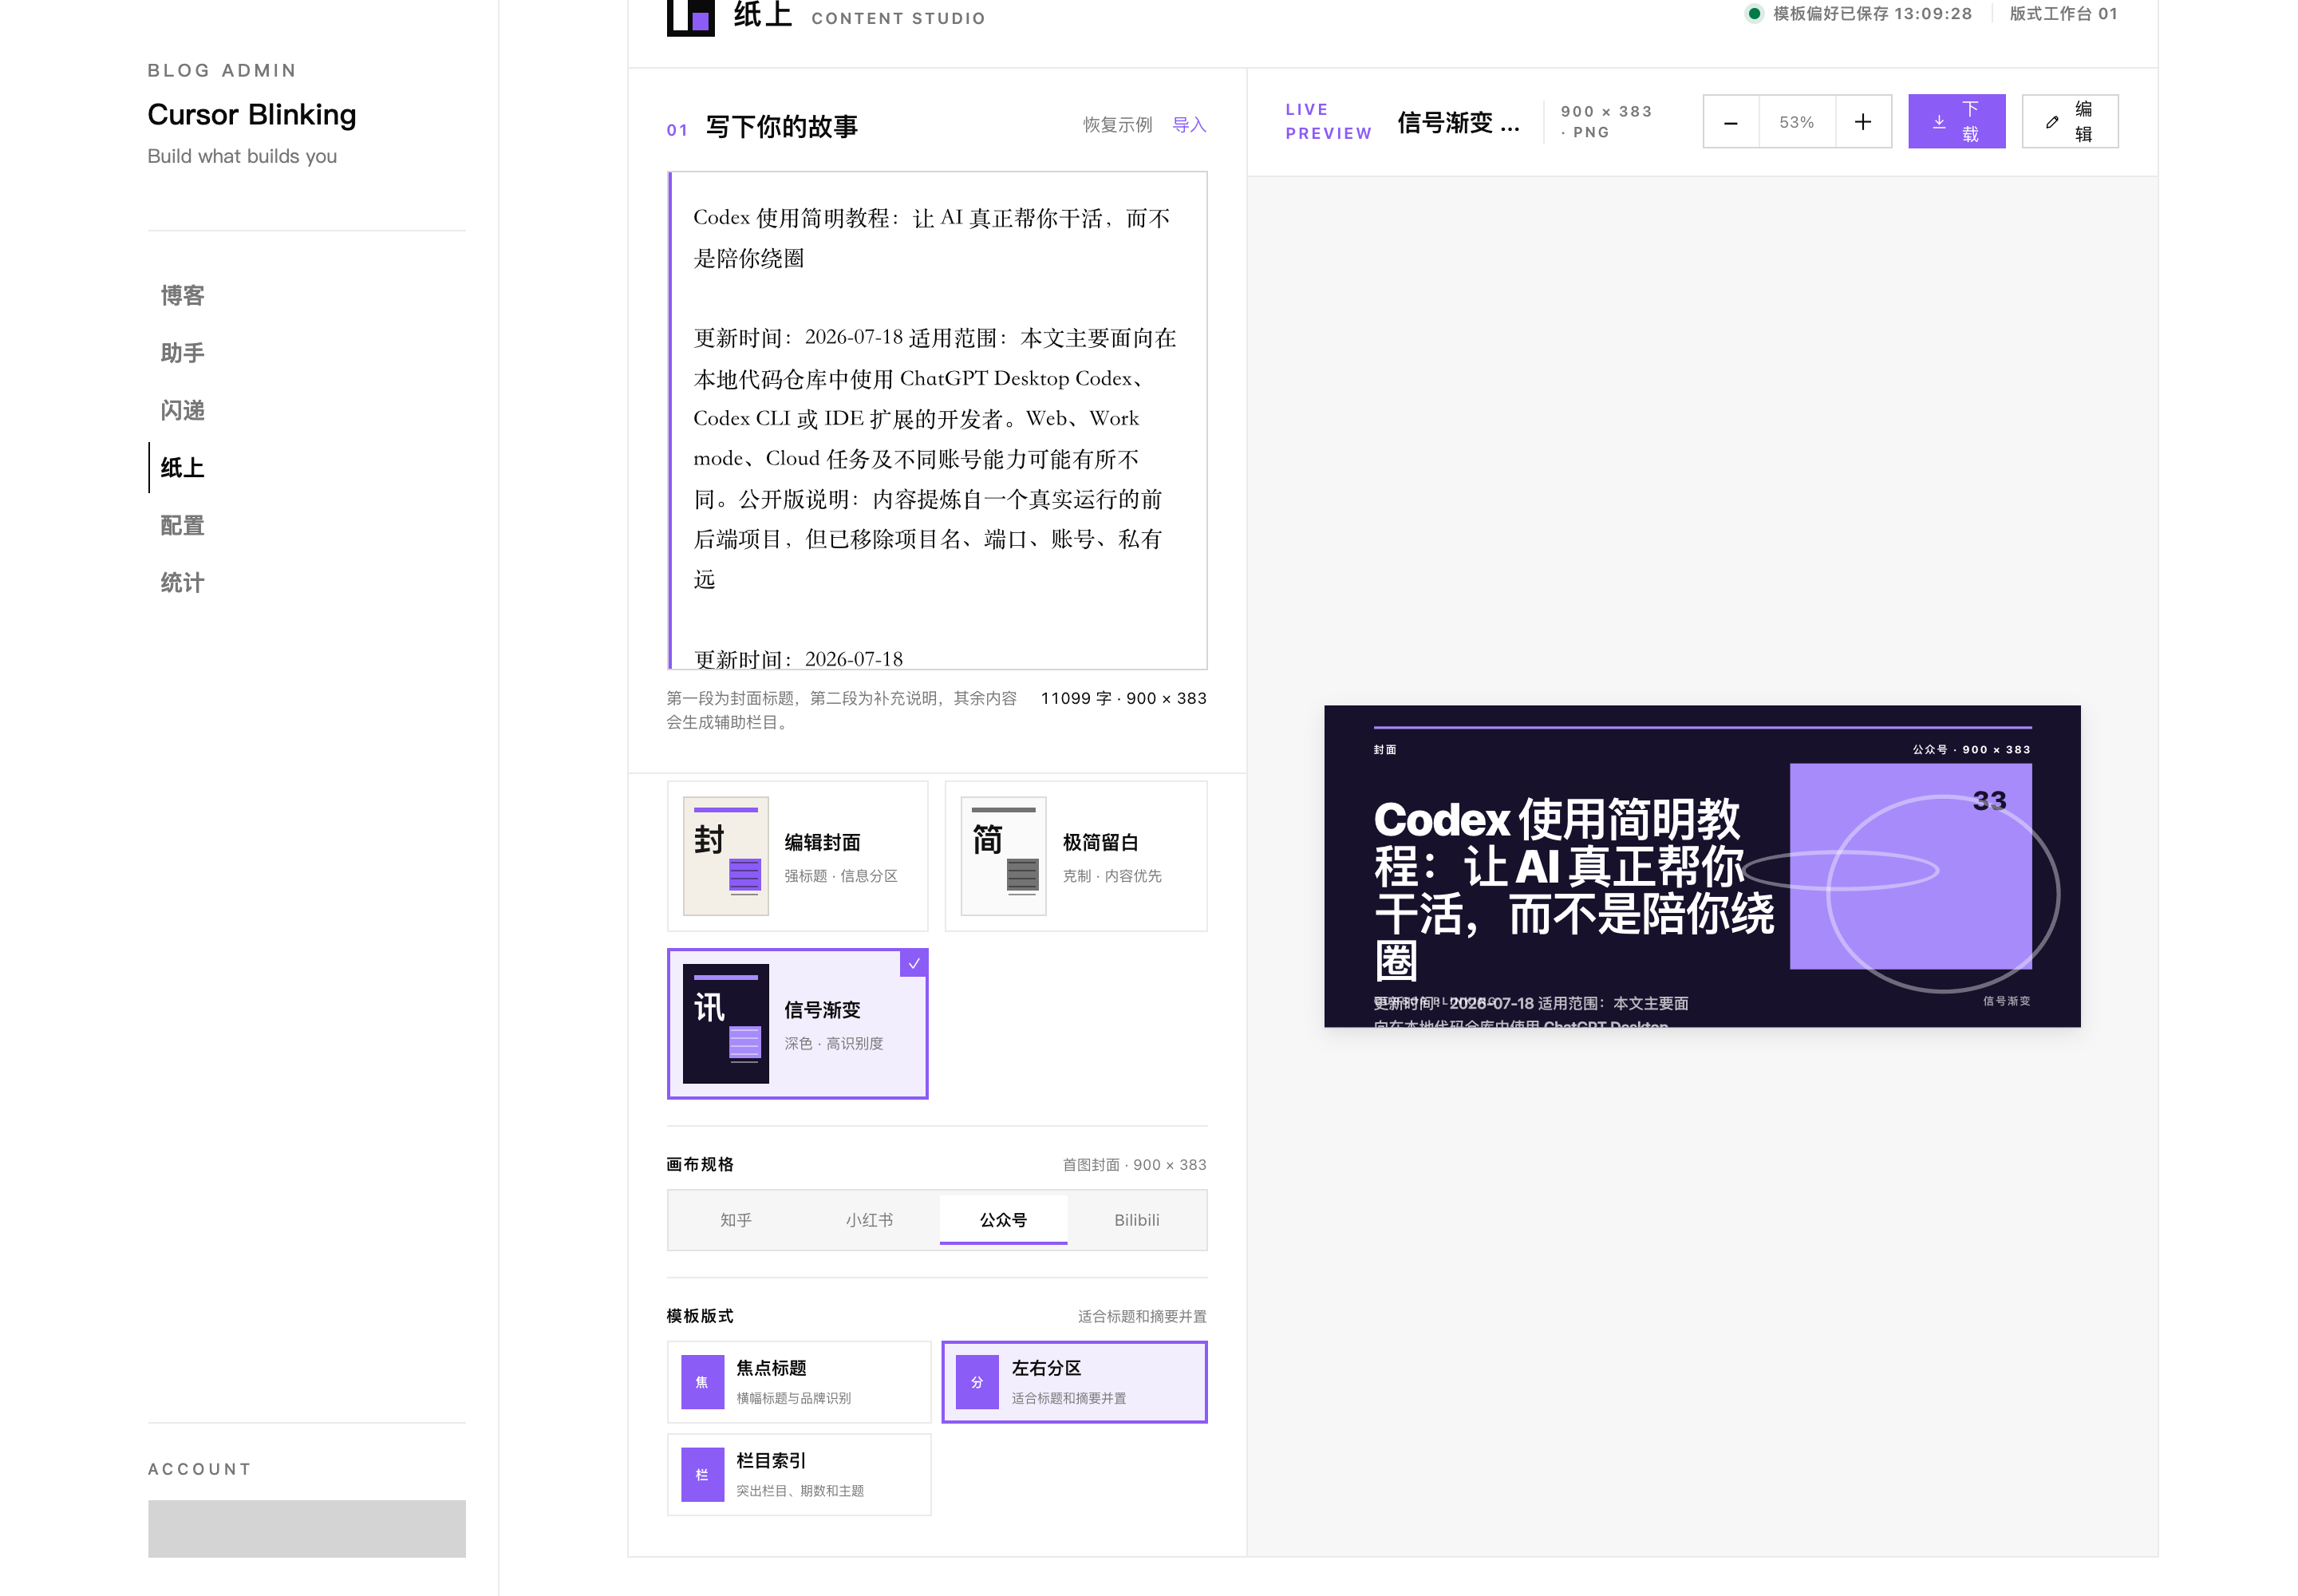Open 统计 in the sidebar
This screenshot has width=2298, height=1596.
tap(183, 582)
